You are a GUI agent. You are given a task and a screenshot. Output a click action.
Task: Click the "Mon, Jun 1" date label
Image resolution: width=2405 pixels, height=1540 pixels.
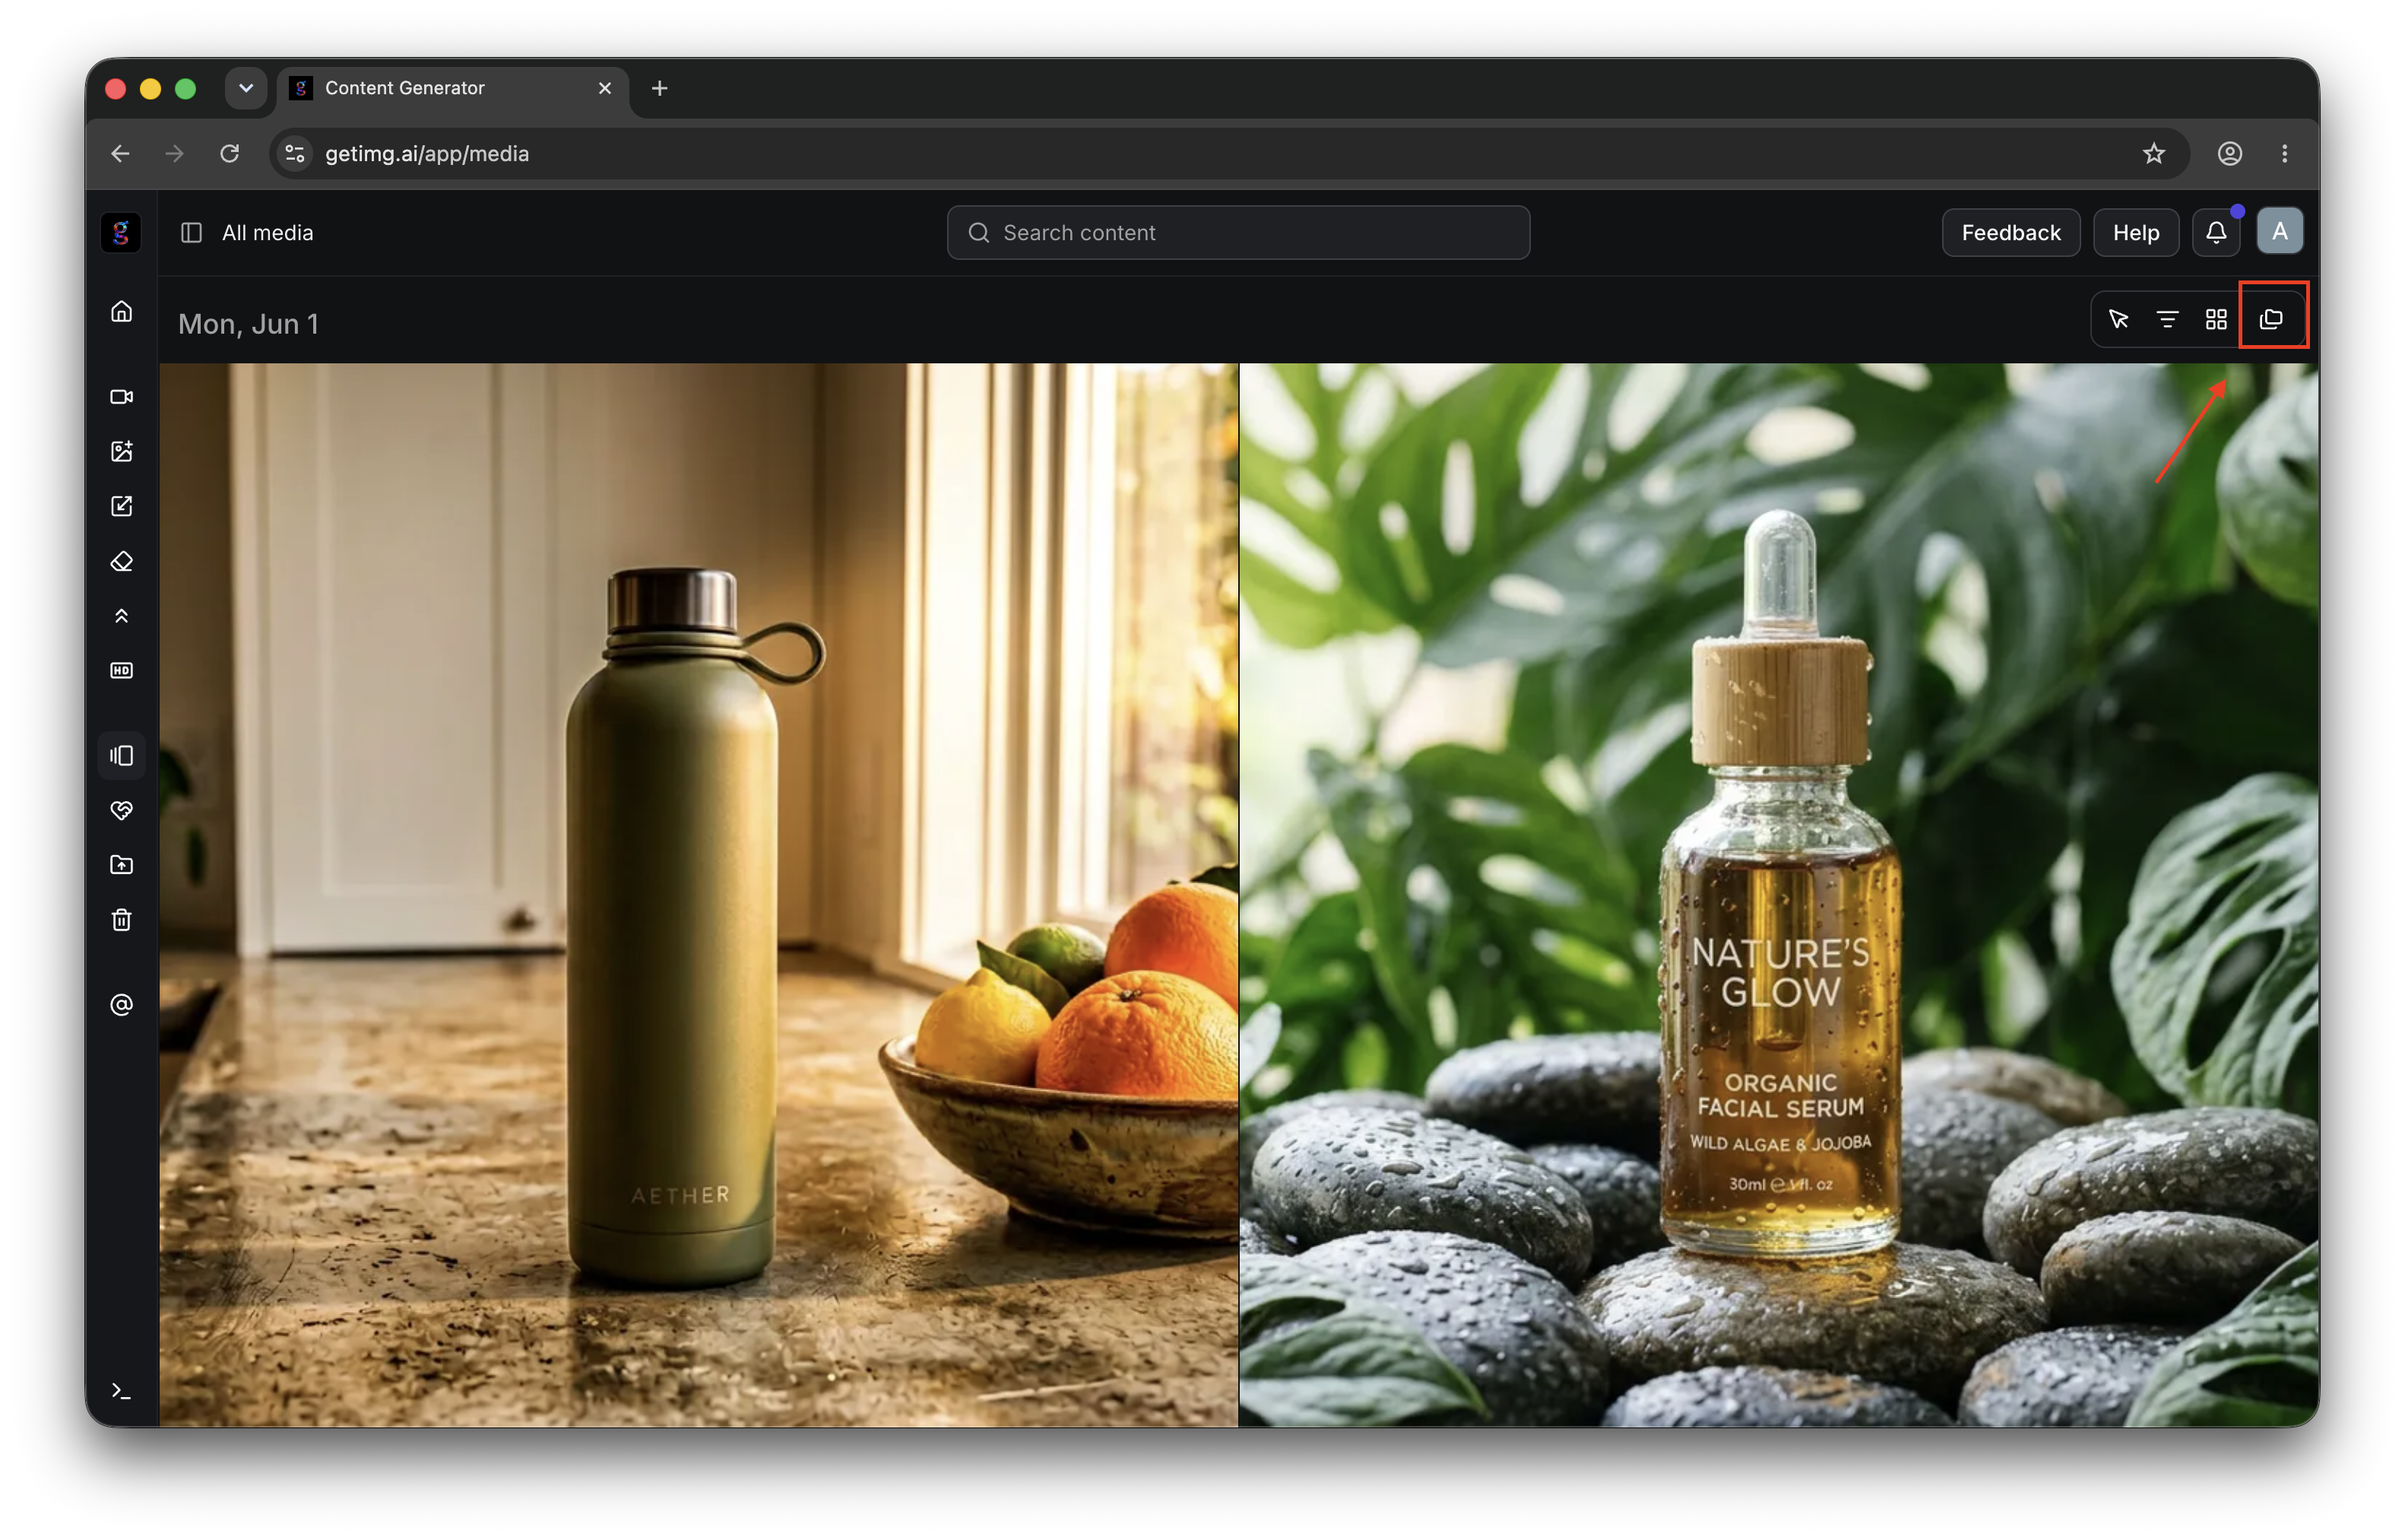click(248, 324)
